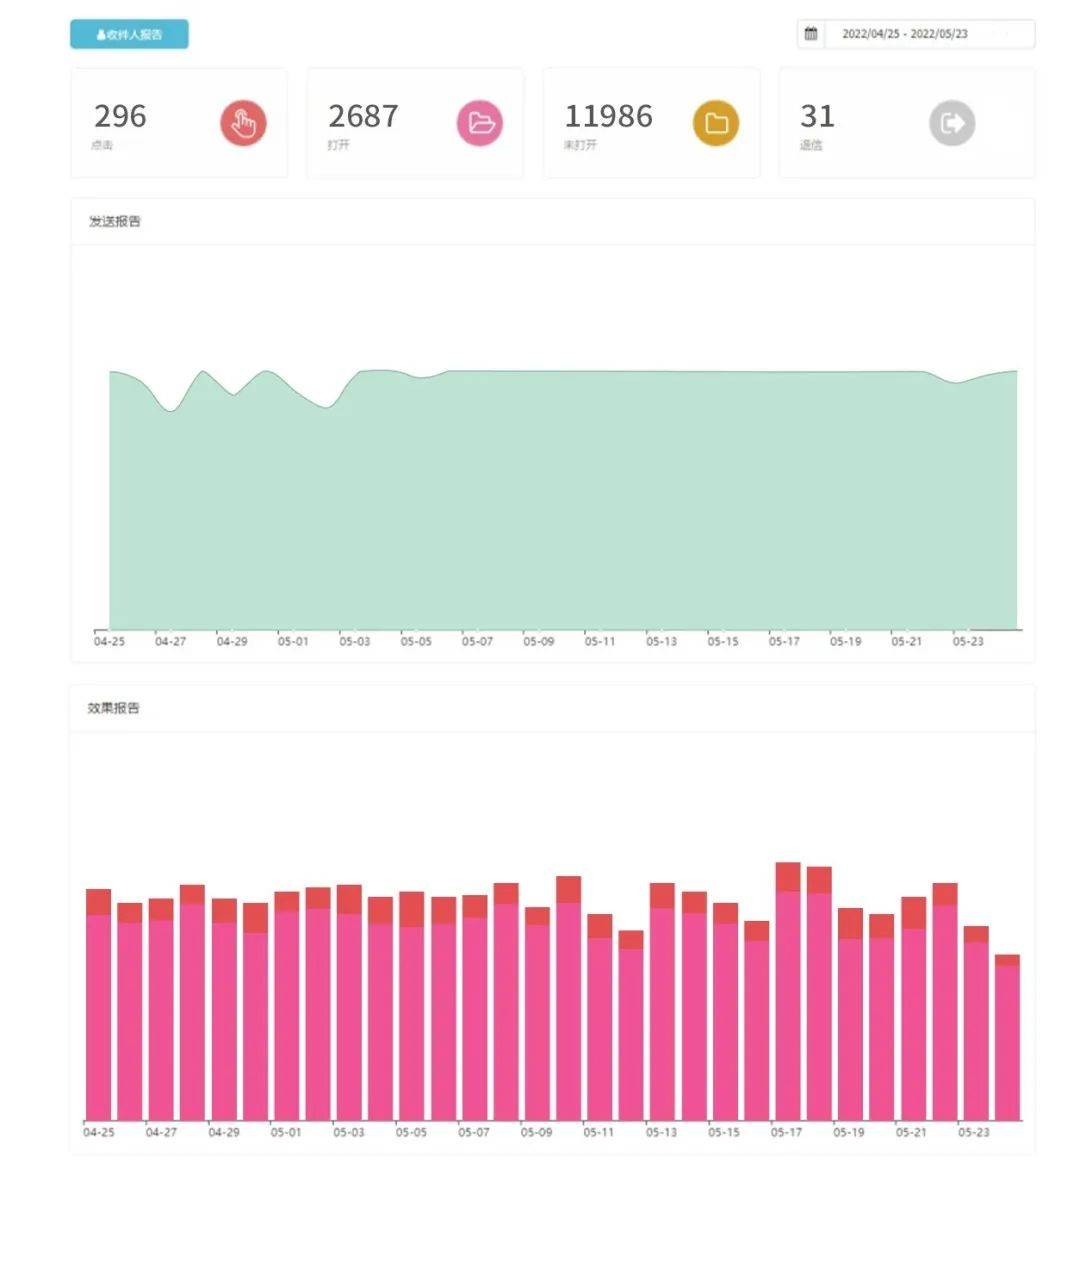The width and height of the screenshot is (1080, 1269).
Task: Click the pink open-folder icon
Action: (x=480, y=123)
